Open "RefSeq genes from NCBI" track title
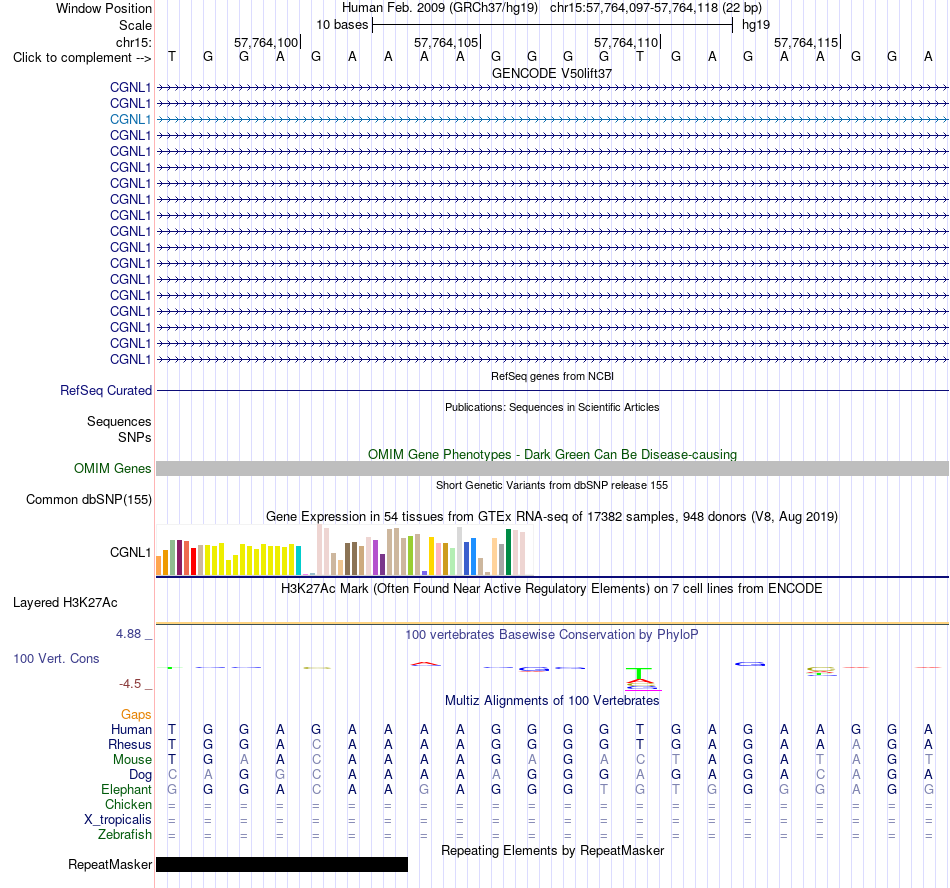Viewport: 950px width, 888px height. click(x=552, y=376)
